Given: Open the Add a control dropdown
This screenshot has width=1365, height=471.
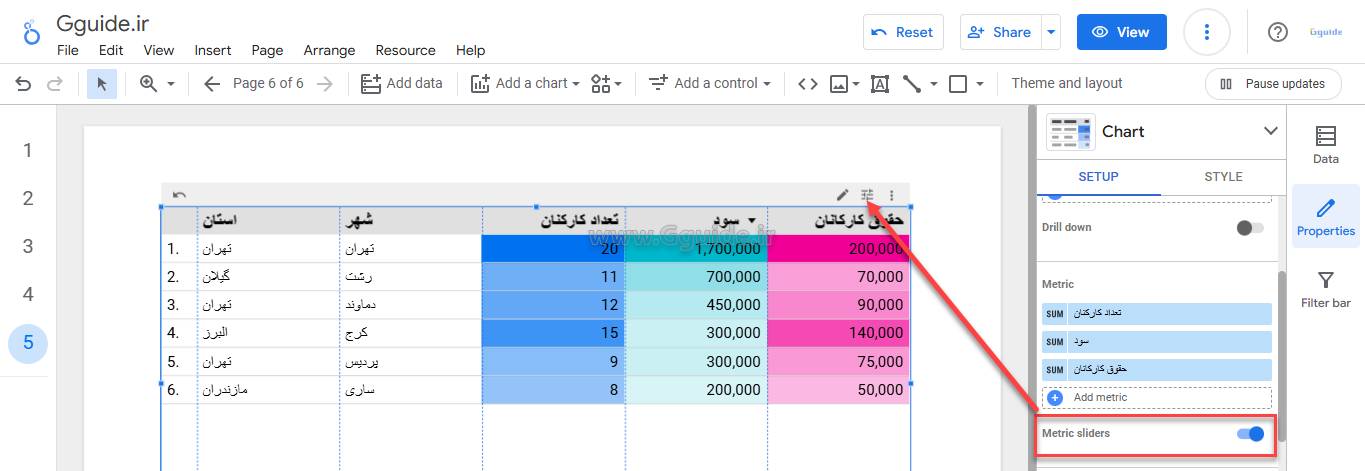Looking at the screenshot, I should pos(710,84).
